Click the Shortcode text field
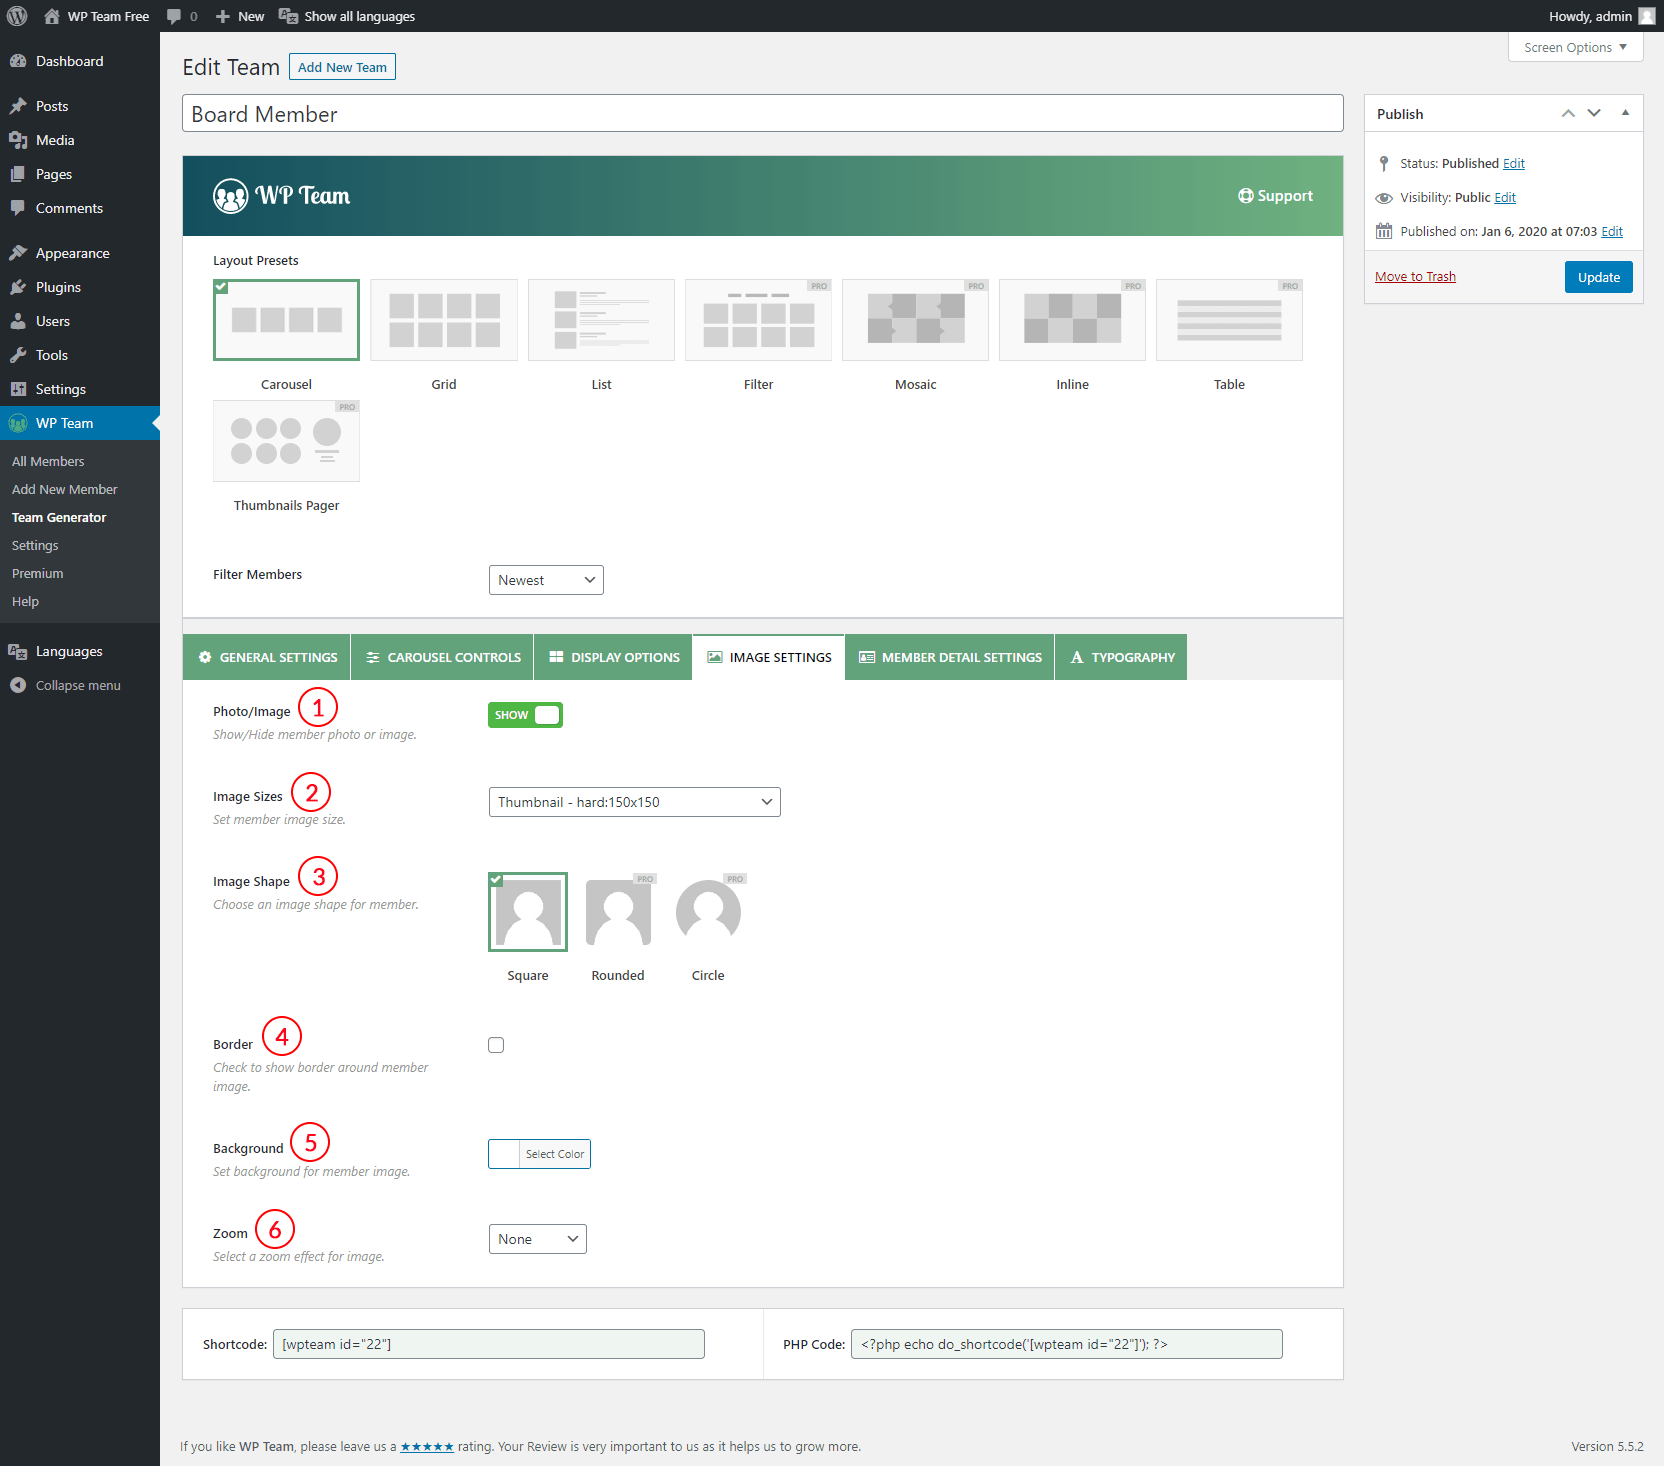The height and width of the screenshot is (1466, 1664). [488, 1344]
